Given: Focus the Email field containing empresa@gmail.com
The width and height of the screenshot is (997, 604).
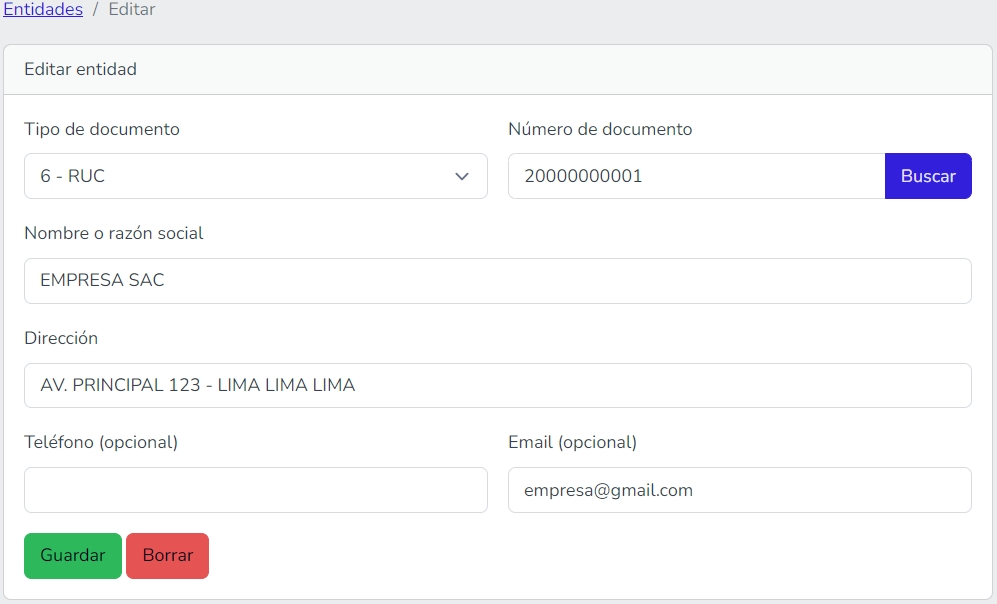Looking at the screenshot, I should coord(739,490).
